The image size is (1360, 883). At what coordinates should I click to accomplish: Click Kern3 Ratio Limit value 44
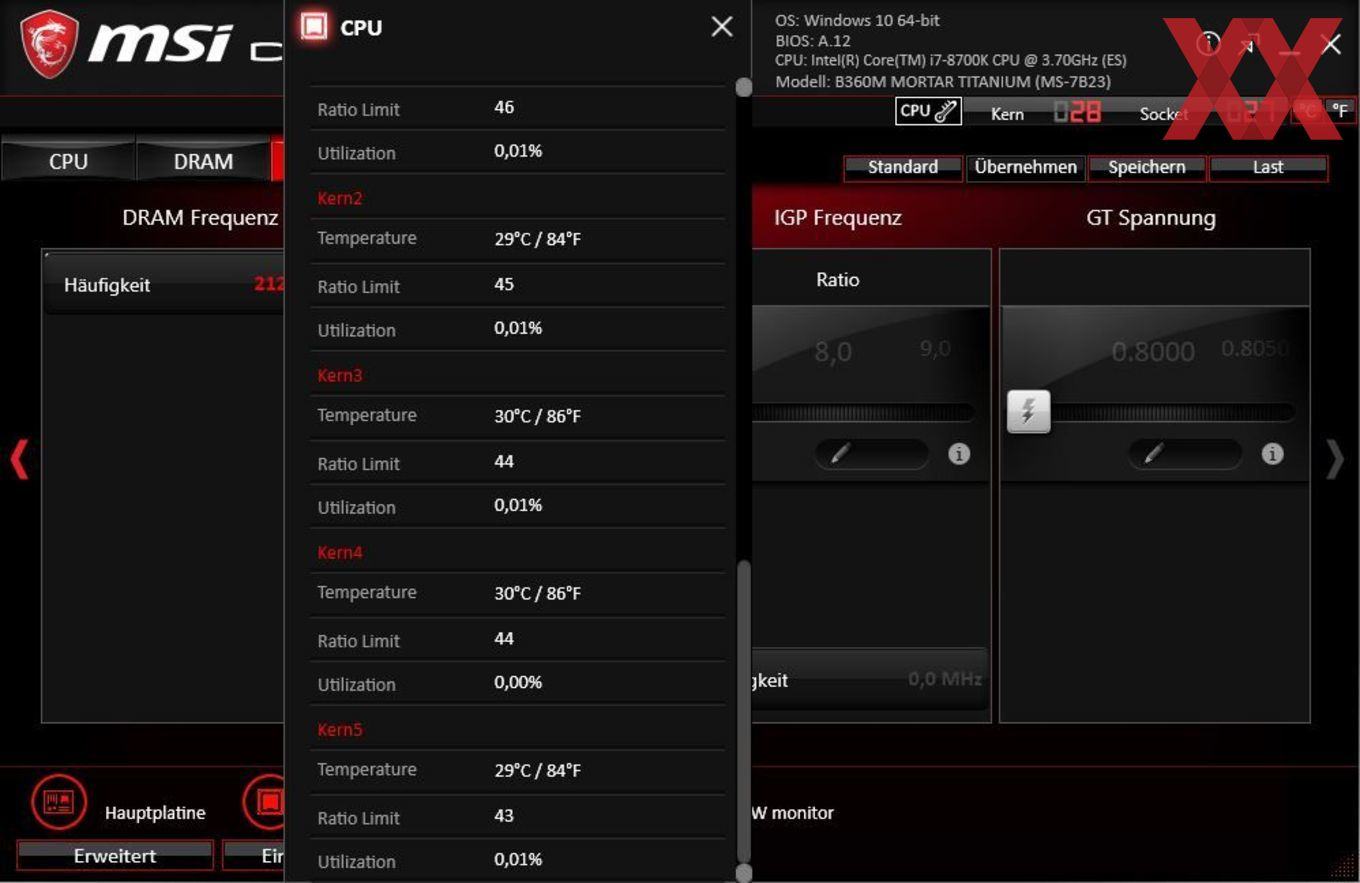coord(504,461)
